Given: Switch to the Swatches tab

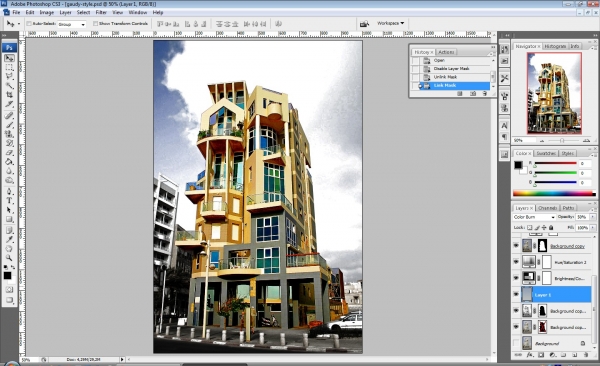Looking at the screenshot, I should 546,153.
